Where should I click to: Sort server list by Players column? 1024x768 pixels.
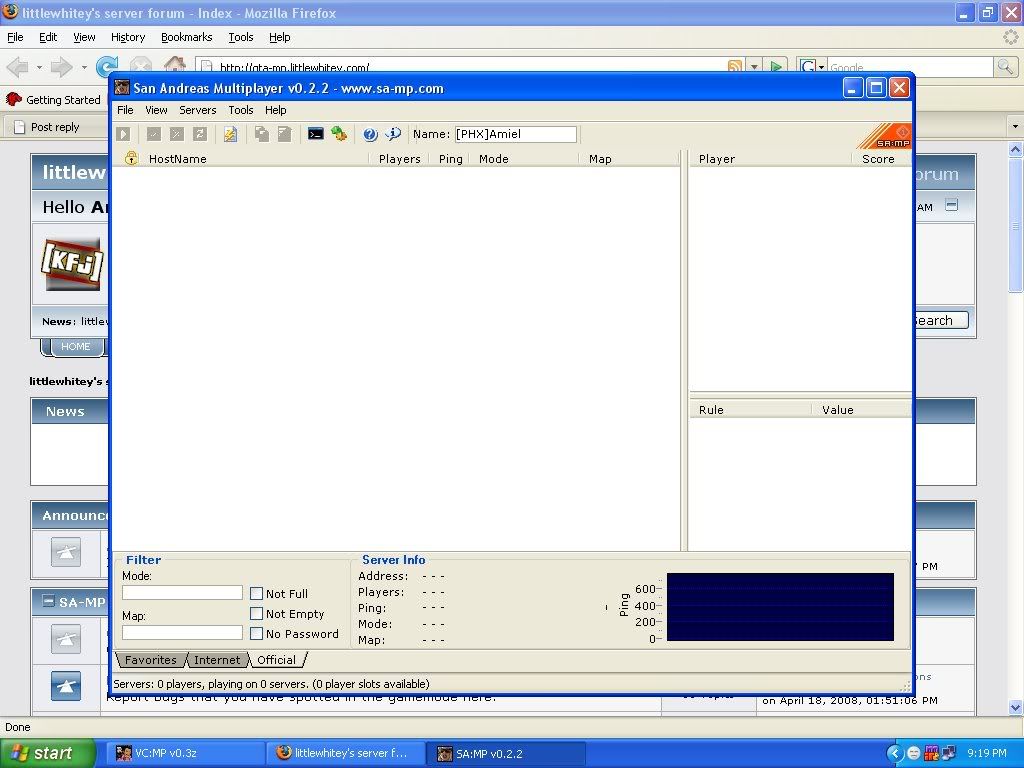click(399, 159)
